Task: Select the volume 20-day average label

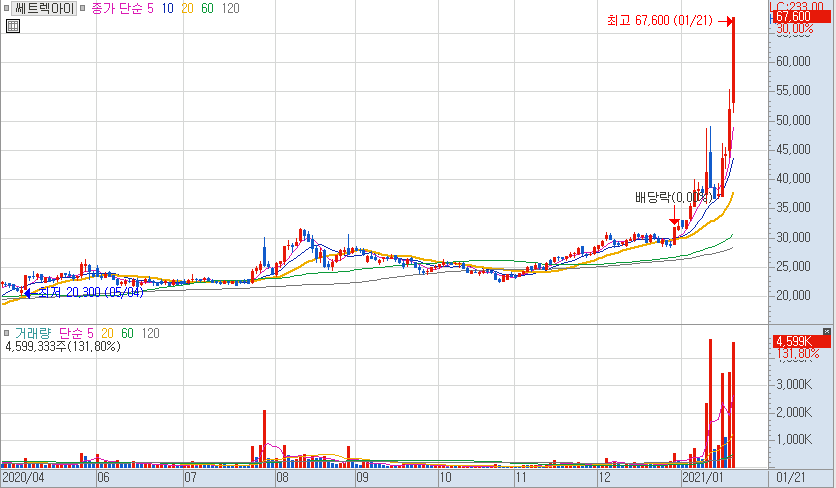Action: (107, 333)
